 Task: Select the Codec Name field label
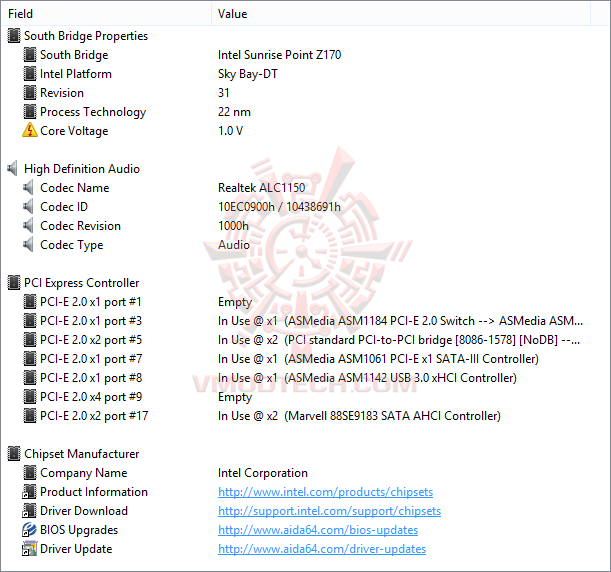pyautogui.click(x=74, y=188)
